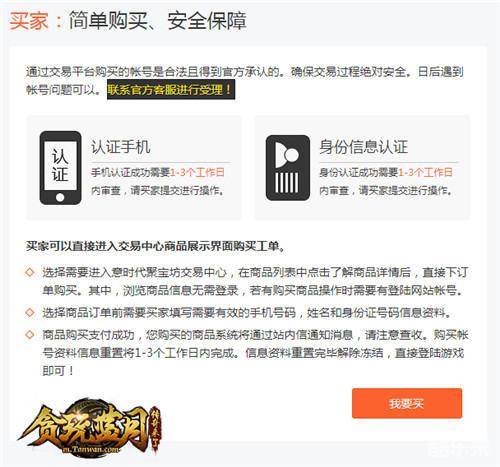Open the 身份信息认证 heading
Screen dimensions: 500x467
[363, 147]
